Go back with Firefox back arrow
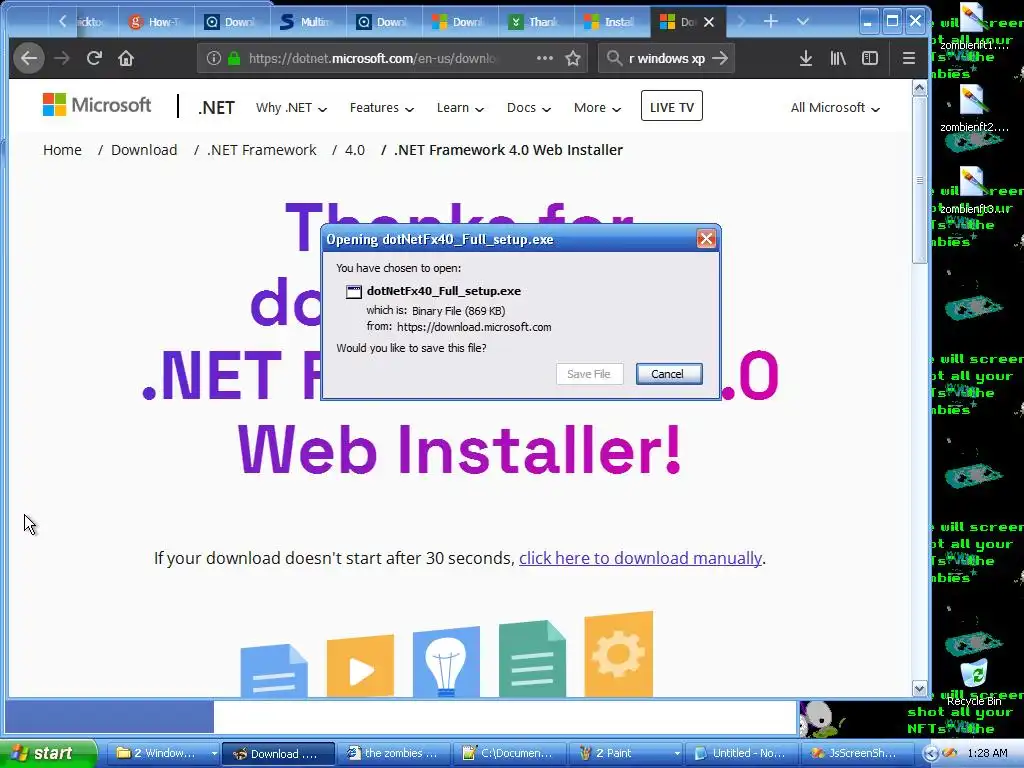1024x768 pixels. 29,58
